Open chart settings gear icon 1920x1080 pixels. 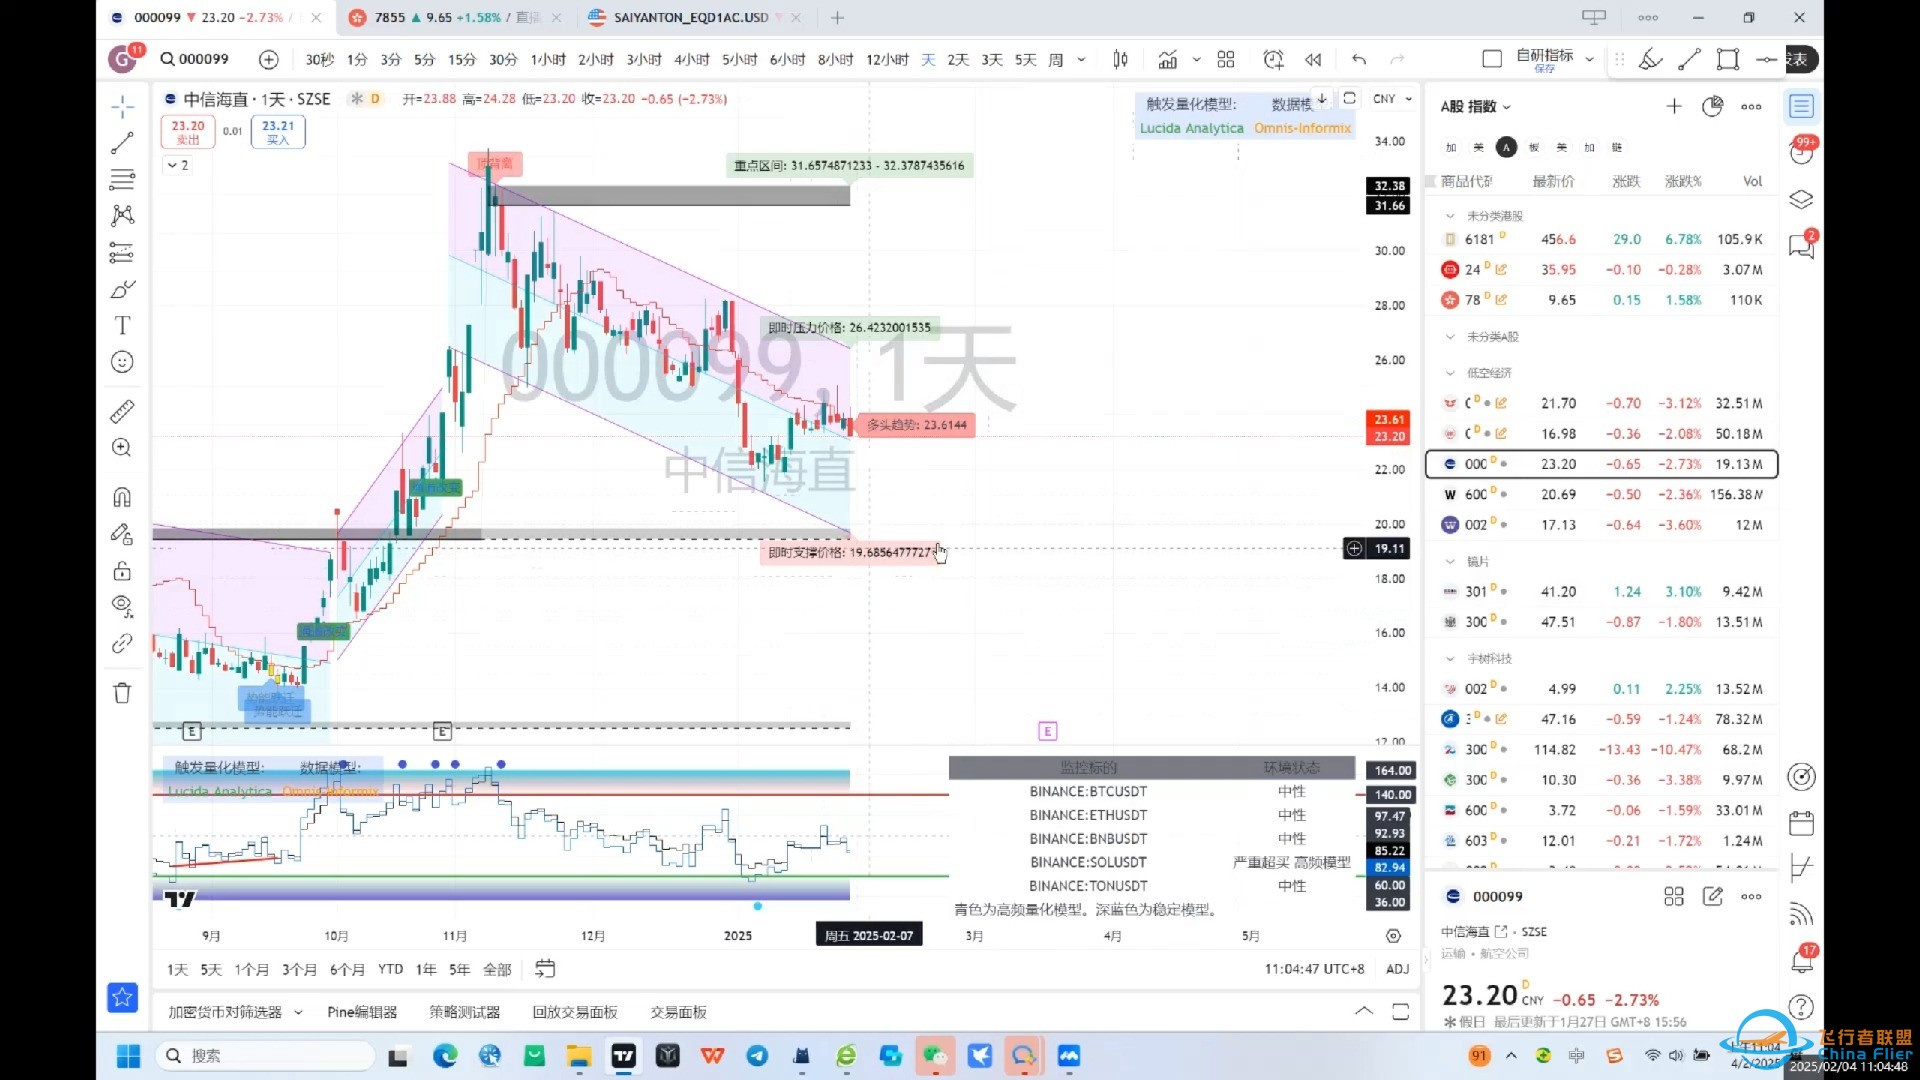(x=1393, y=936)
